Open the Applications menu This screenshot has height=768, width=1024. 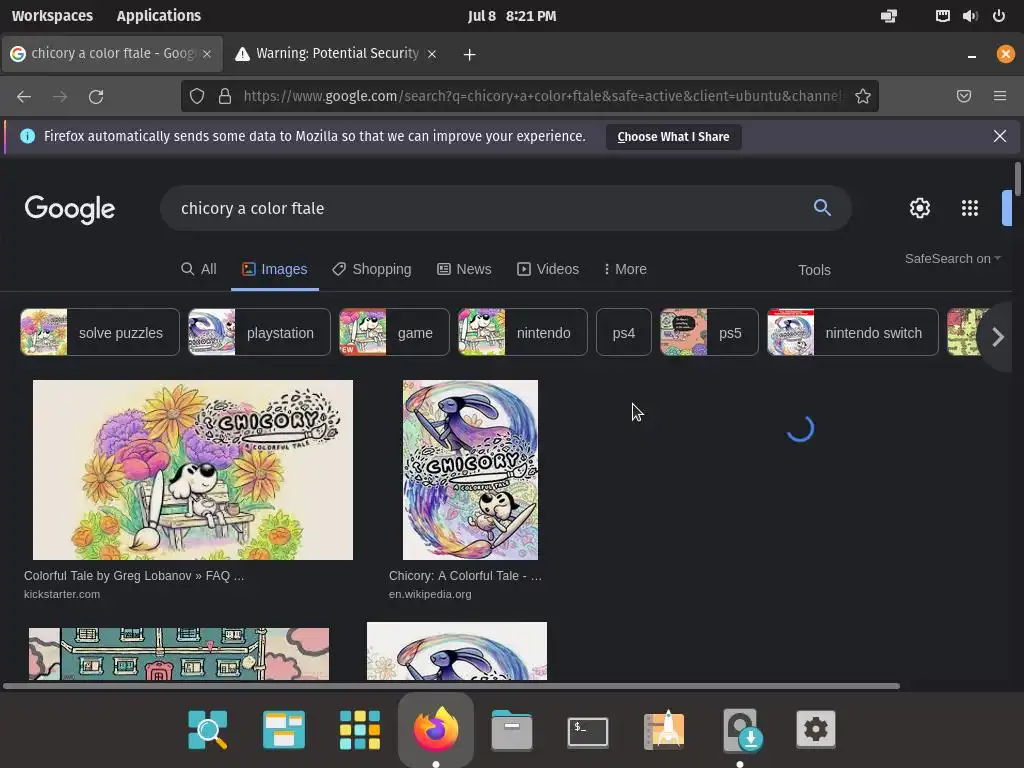point(159,16)
